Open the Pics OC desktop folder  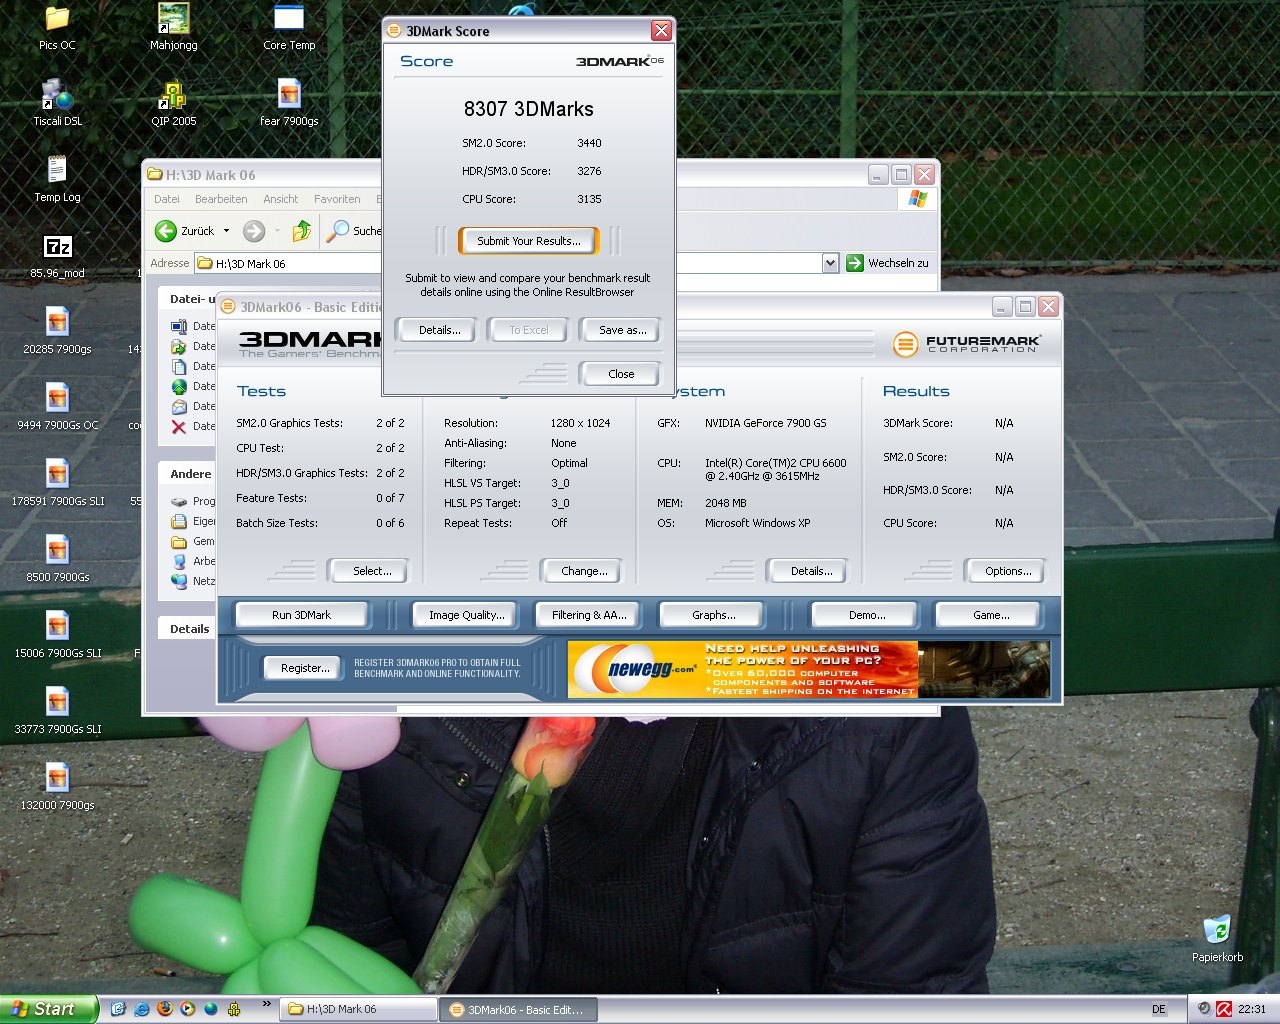coord(57,27)
